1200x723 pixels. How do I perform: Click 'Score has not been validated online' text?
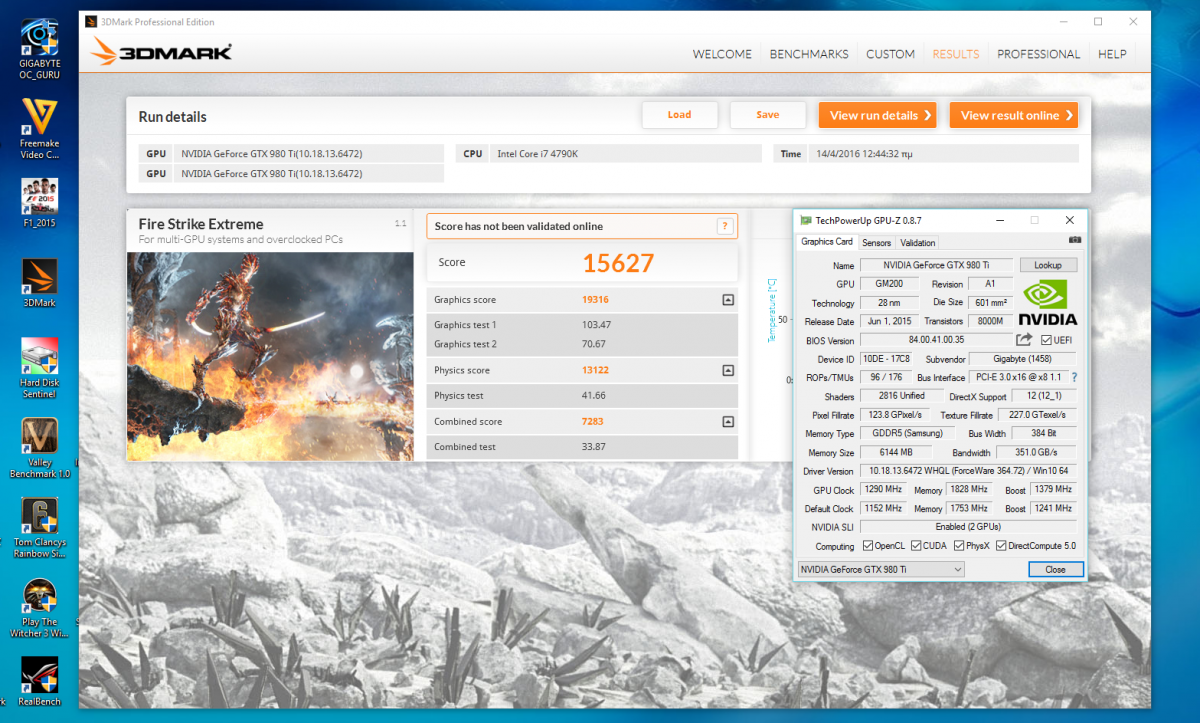point(519,226)
